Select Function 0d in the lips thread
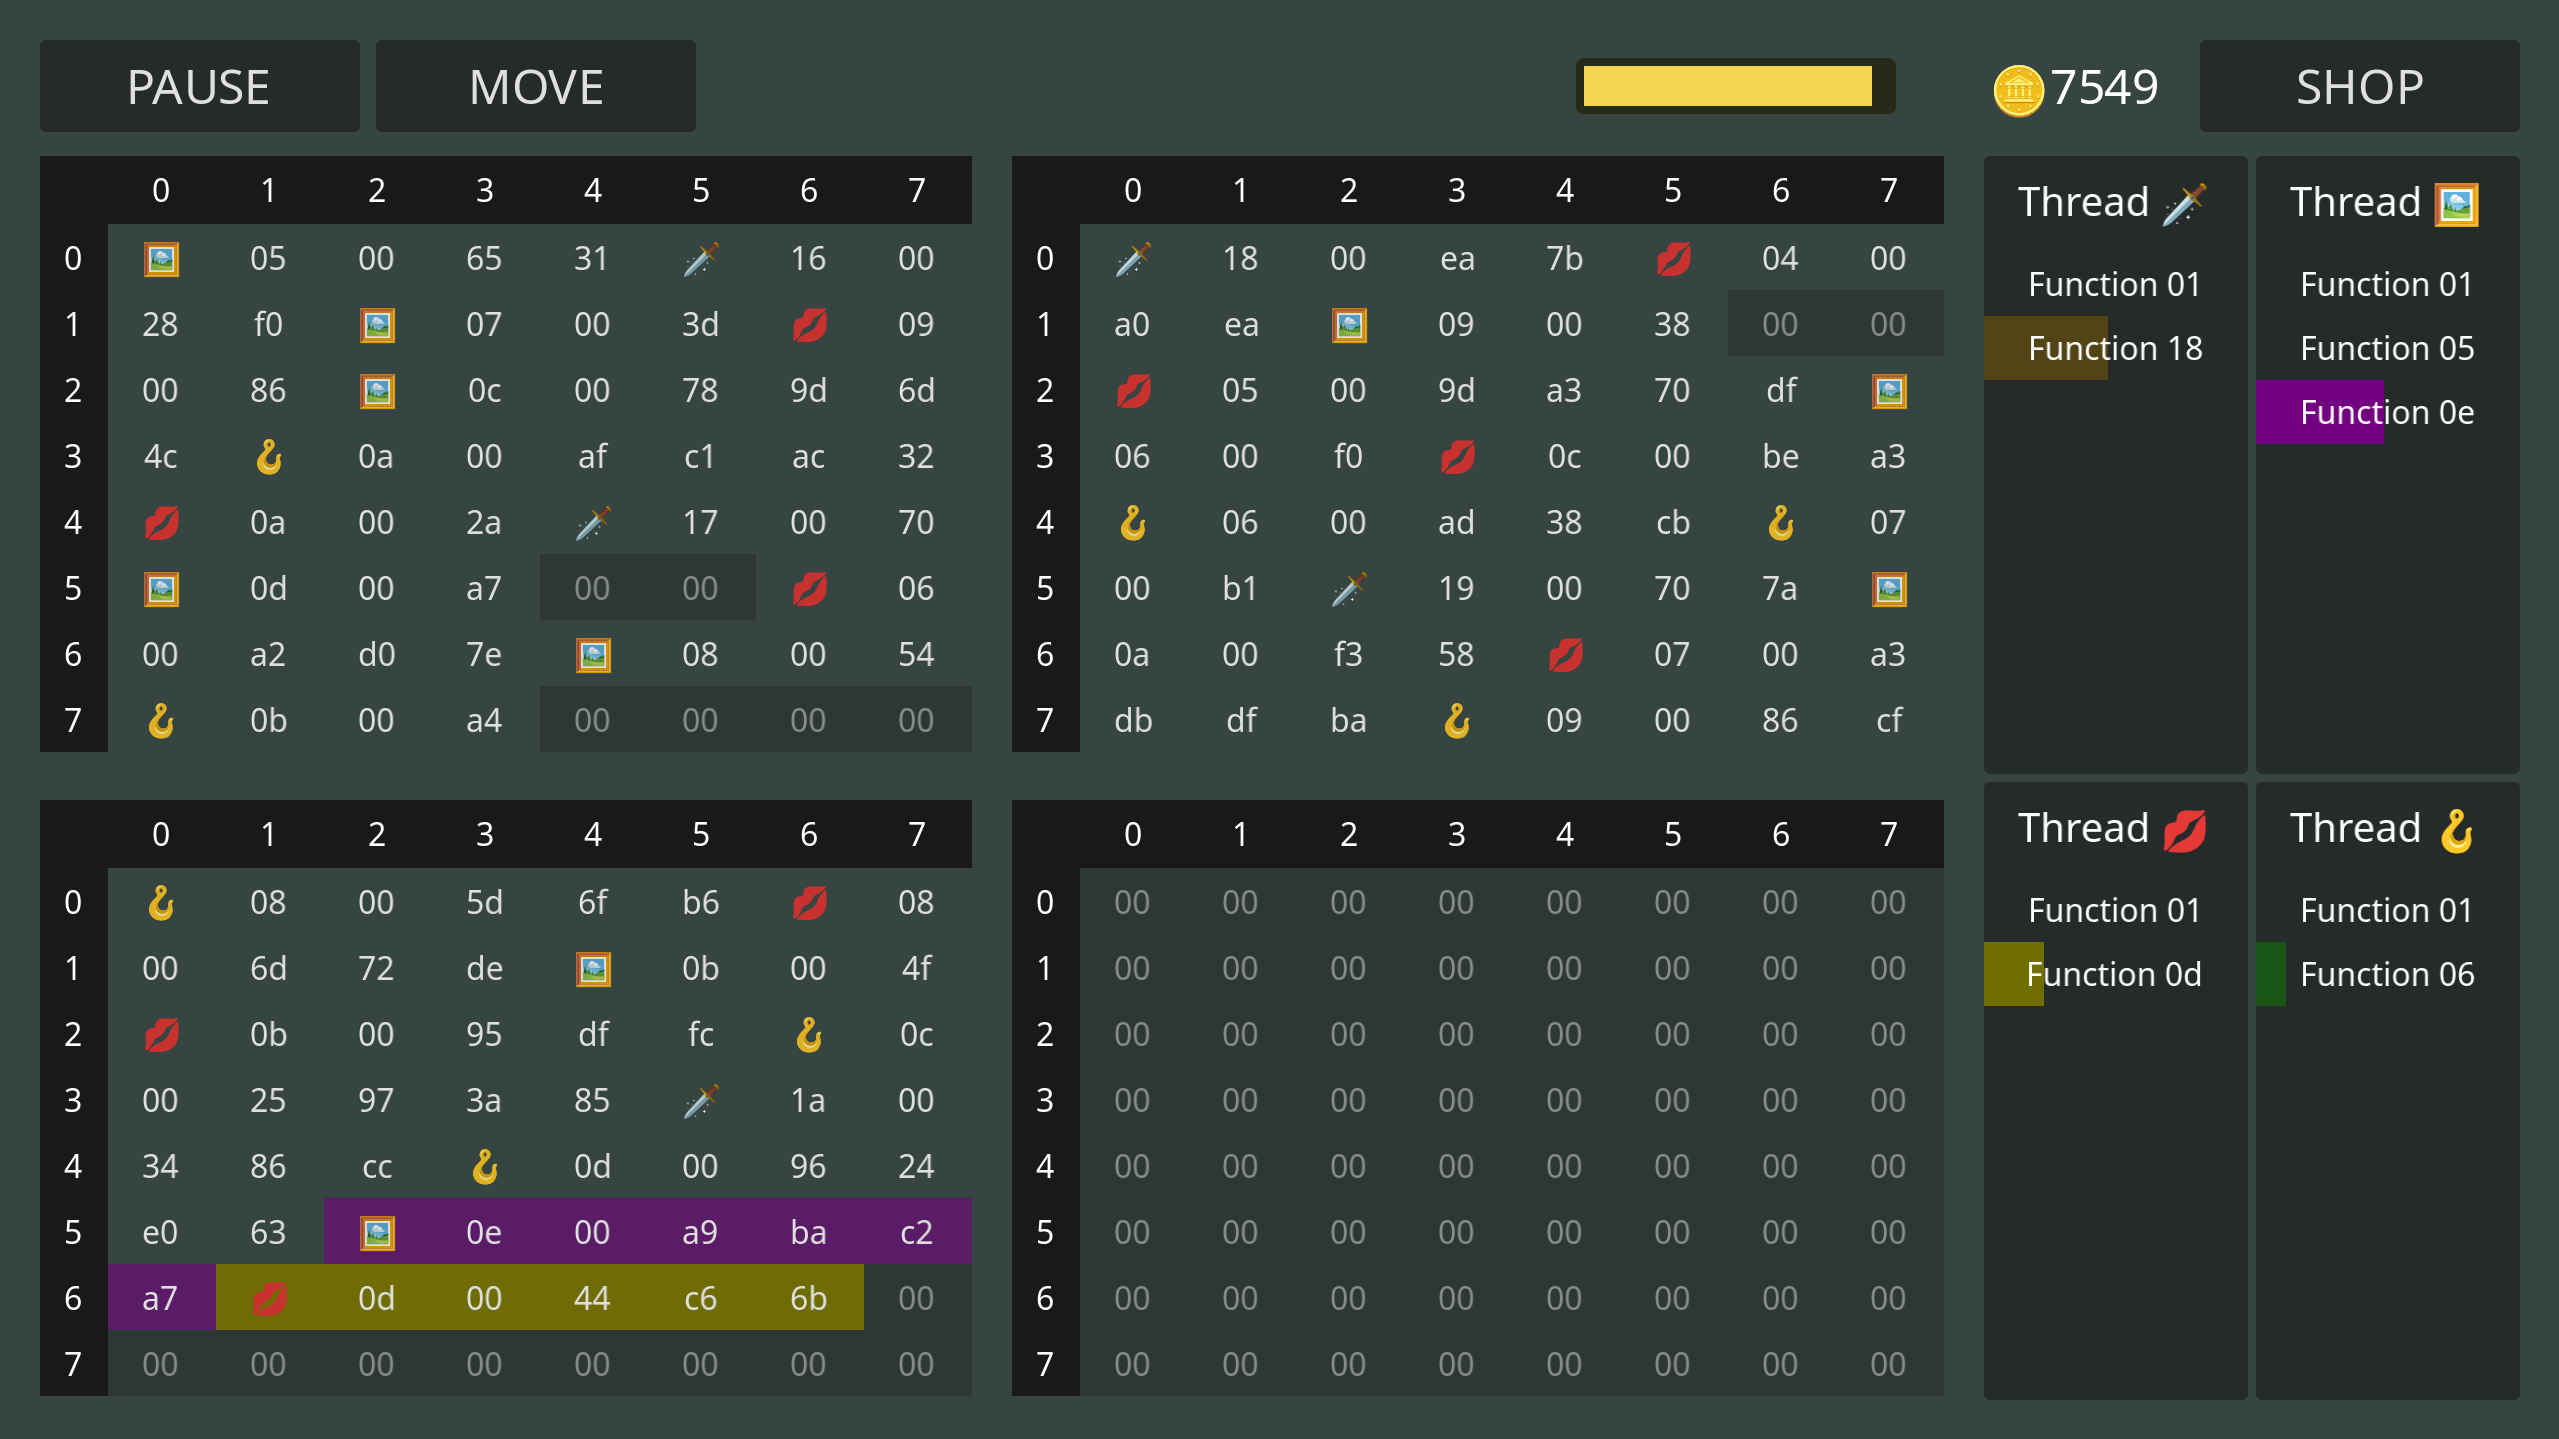The height and width of the screenshot is (1439, 2559). pos(2114,975)
